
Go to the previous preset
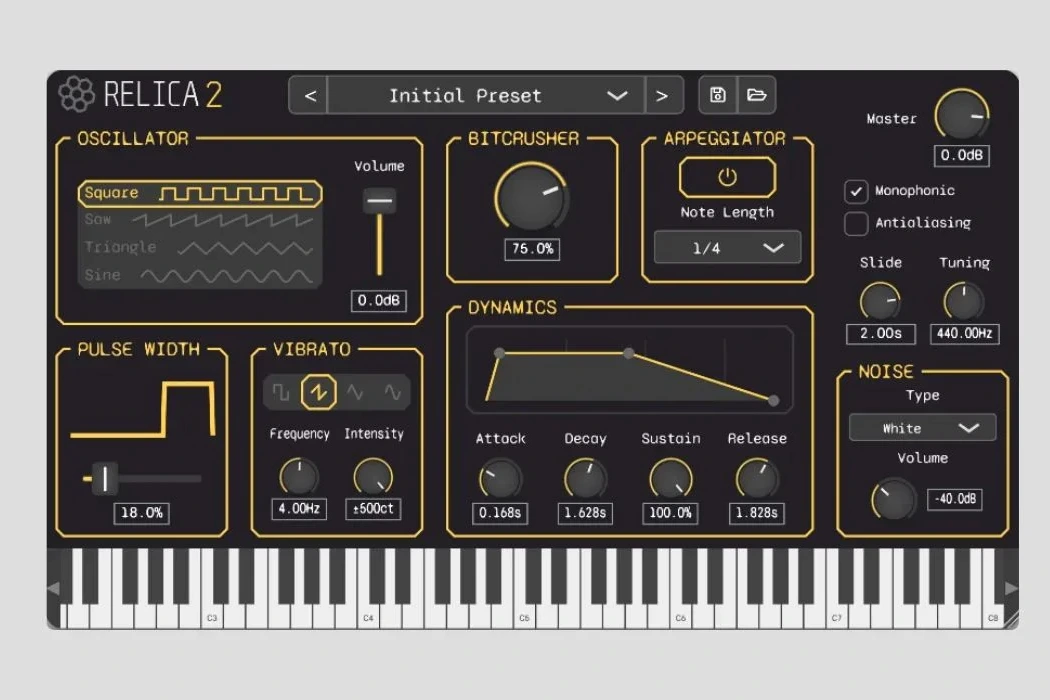(308, 95)
